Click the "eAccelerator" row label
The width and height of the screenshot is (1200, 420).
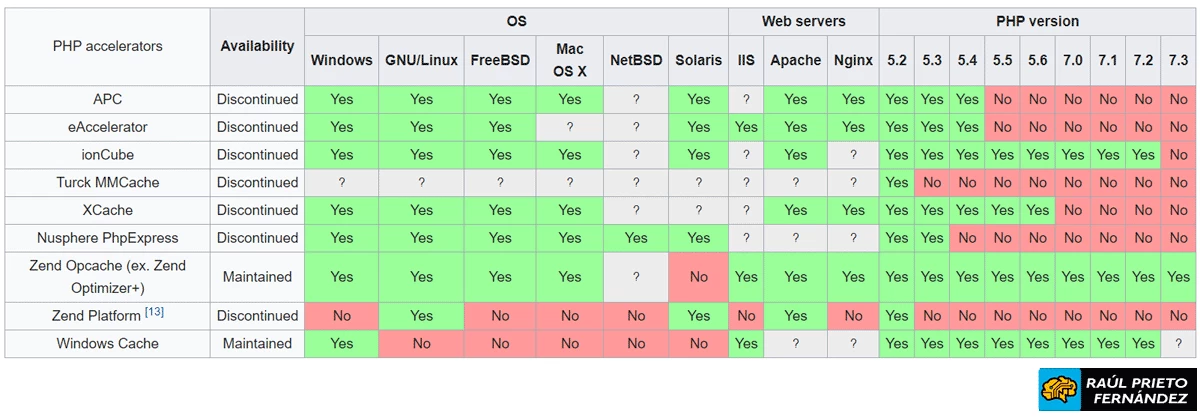coord(107,127)
